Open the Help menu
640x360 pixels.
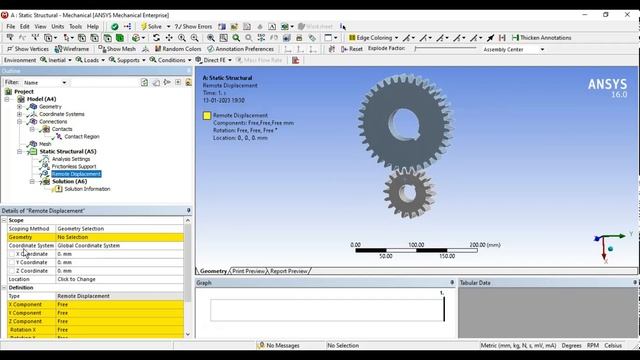pyautogui.click(x=93, y=27)
